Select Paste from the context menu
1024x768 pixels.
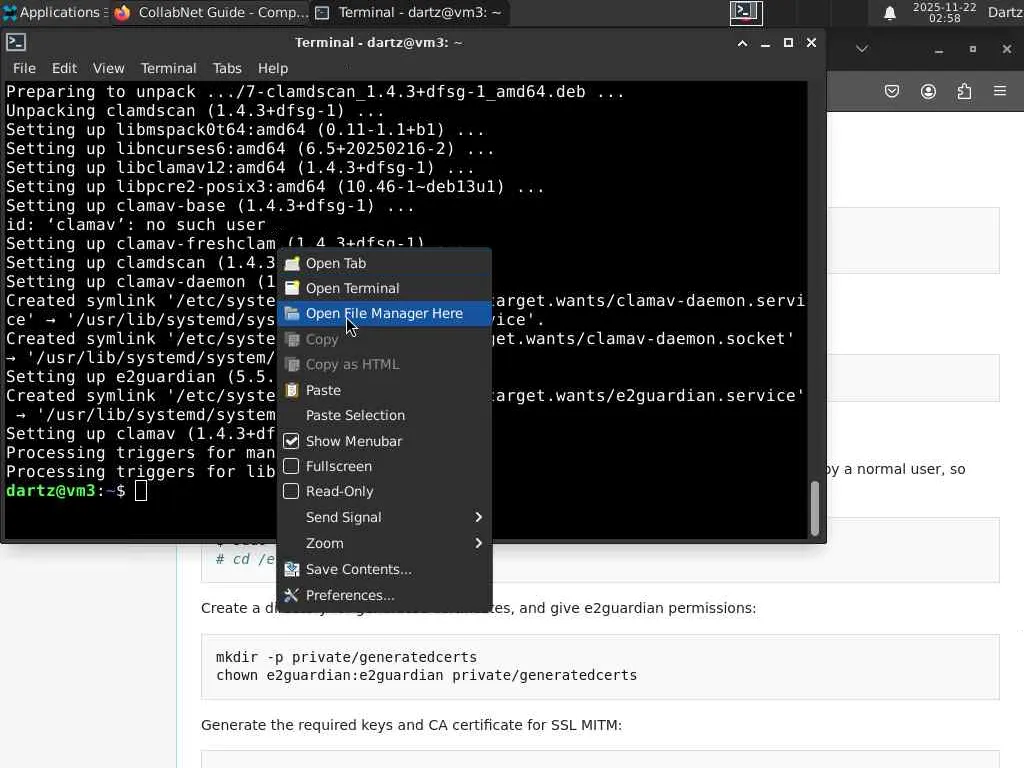[385, 391]
